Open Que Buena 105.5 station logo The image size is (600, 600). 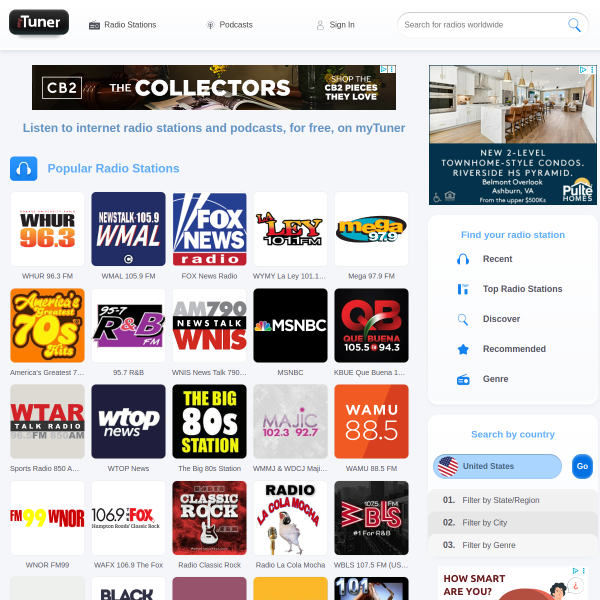click(x=372, y=325)
